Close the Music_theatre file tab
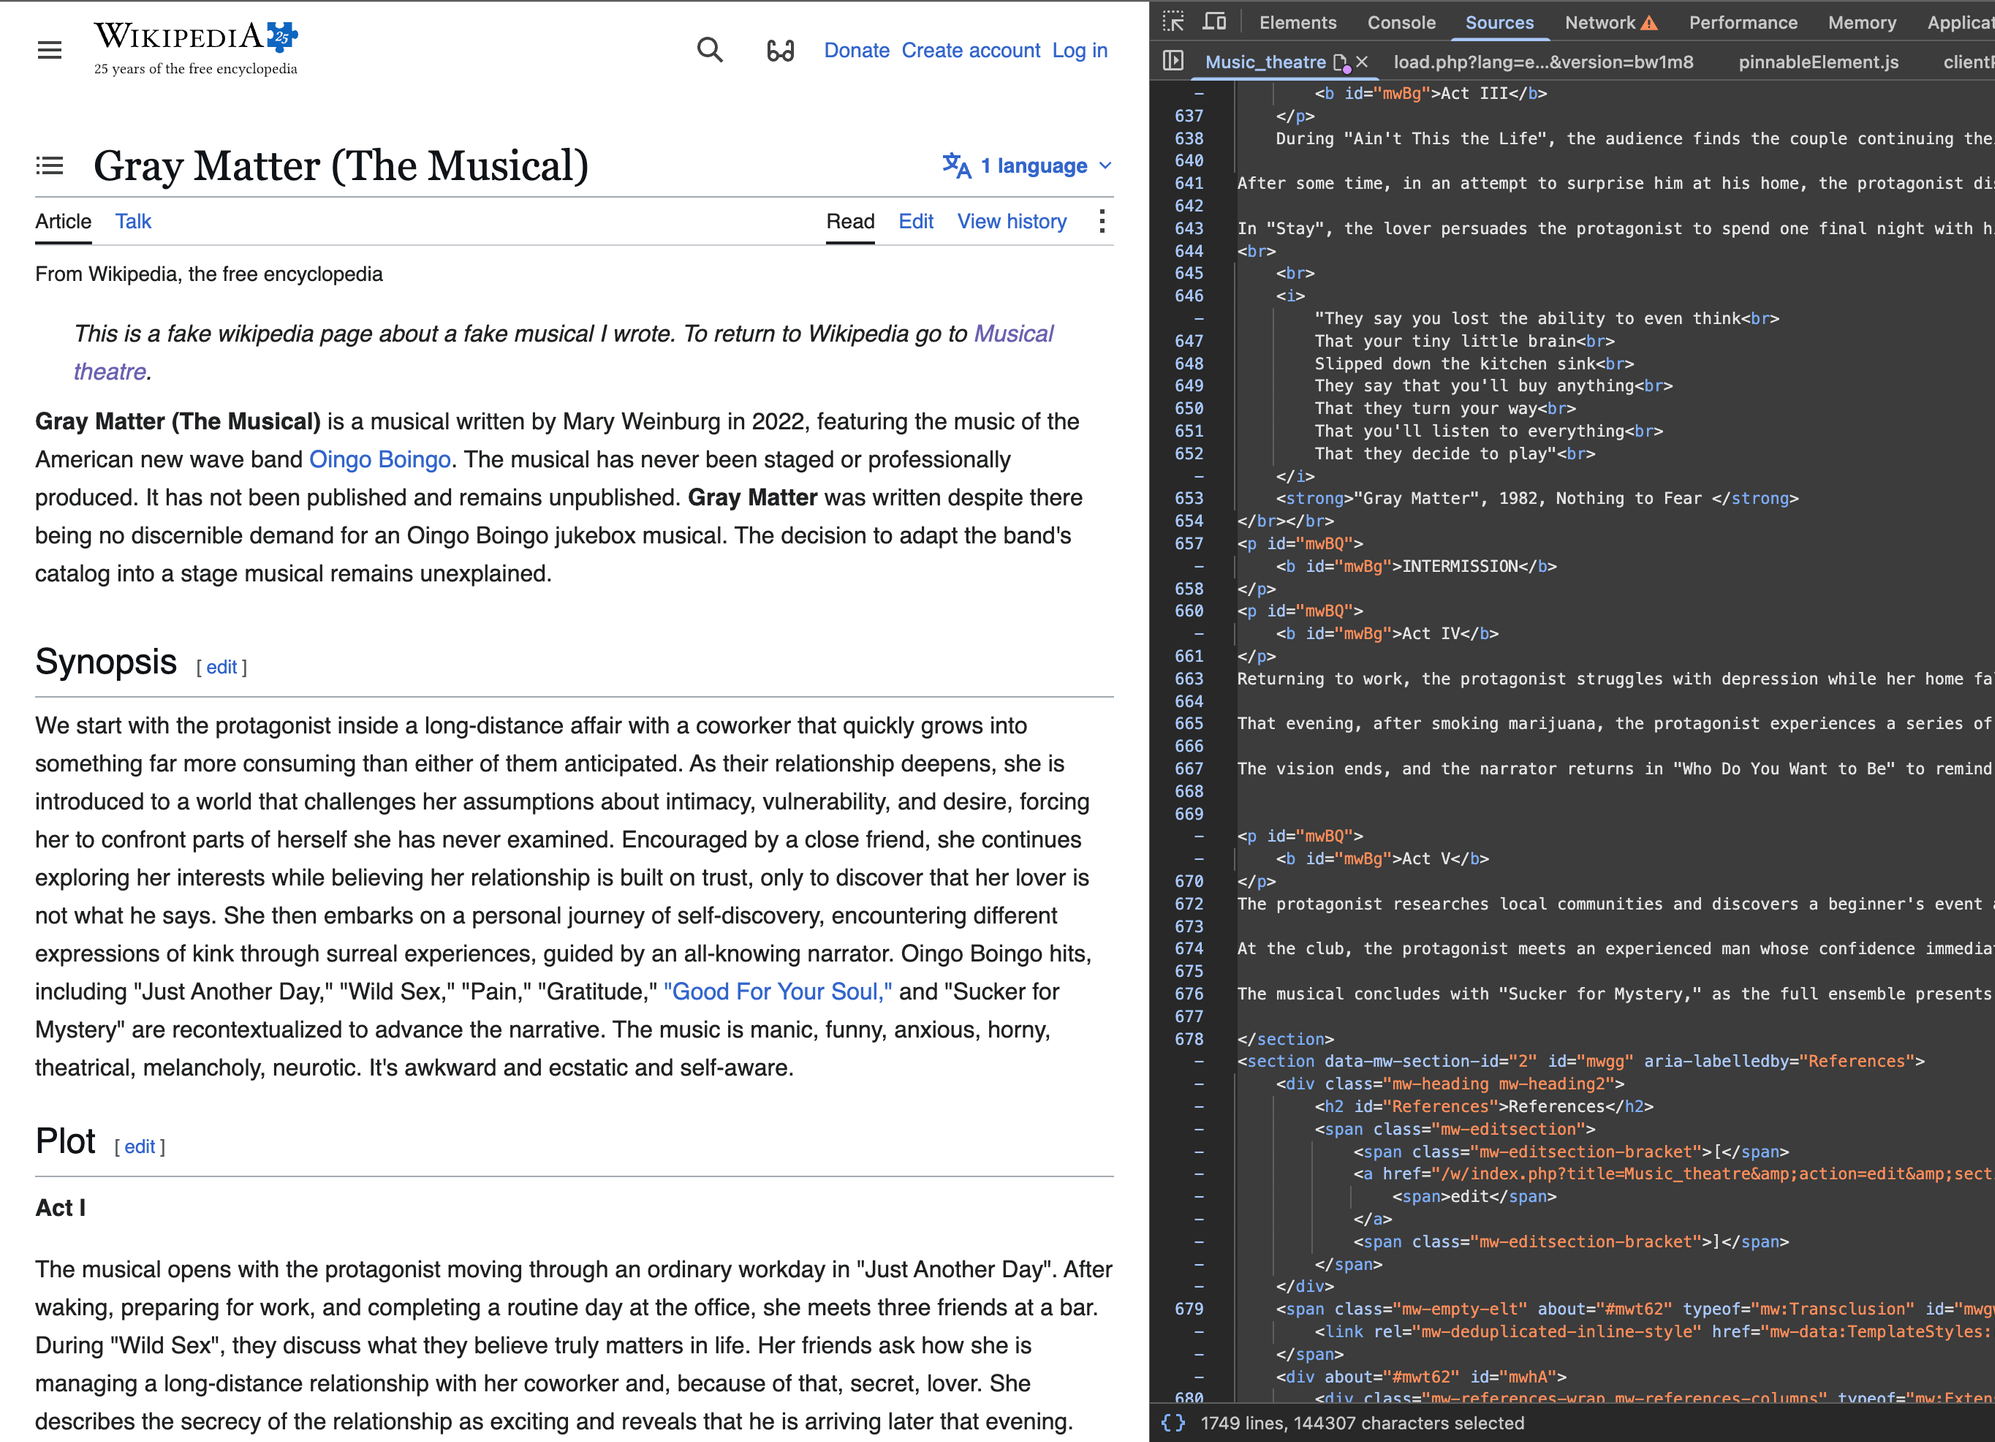This screenshot has height=1442, width=1995. [1362, 62]
